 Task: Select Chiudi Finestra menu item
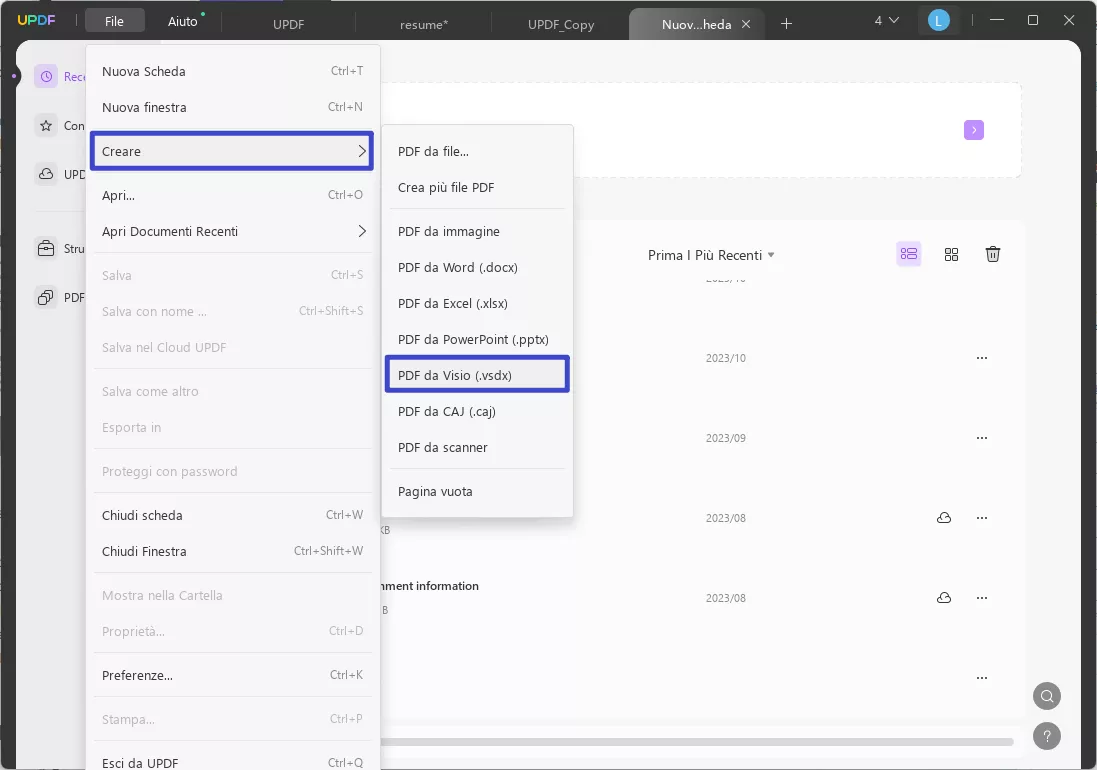tap(232, 551)
